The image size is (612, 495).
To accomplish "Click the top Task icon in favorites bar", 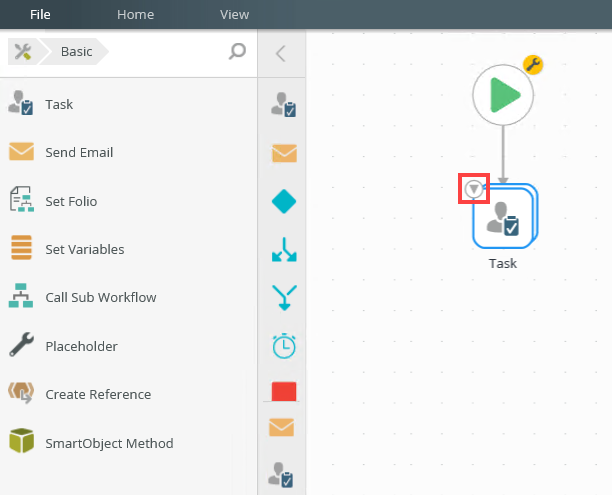I will 284,105.
